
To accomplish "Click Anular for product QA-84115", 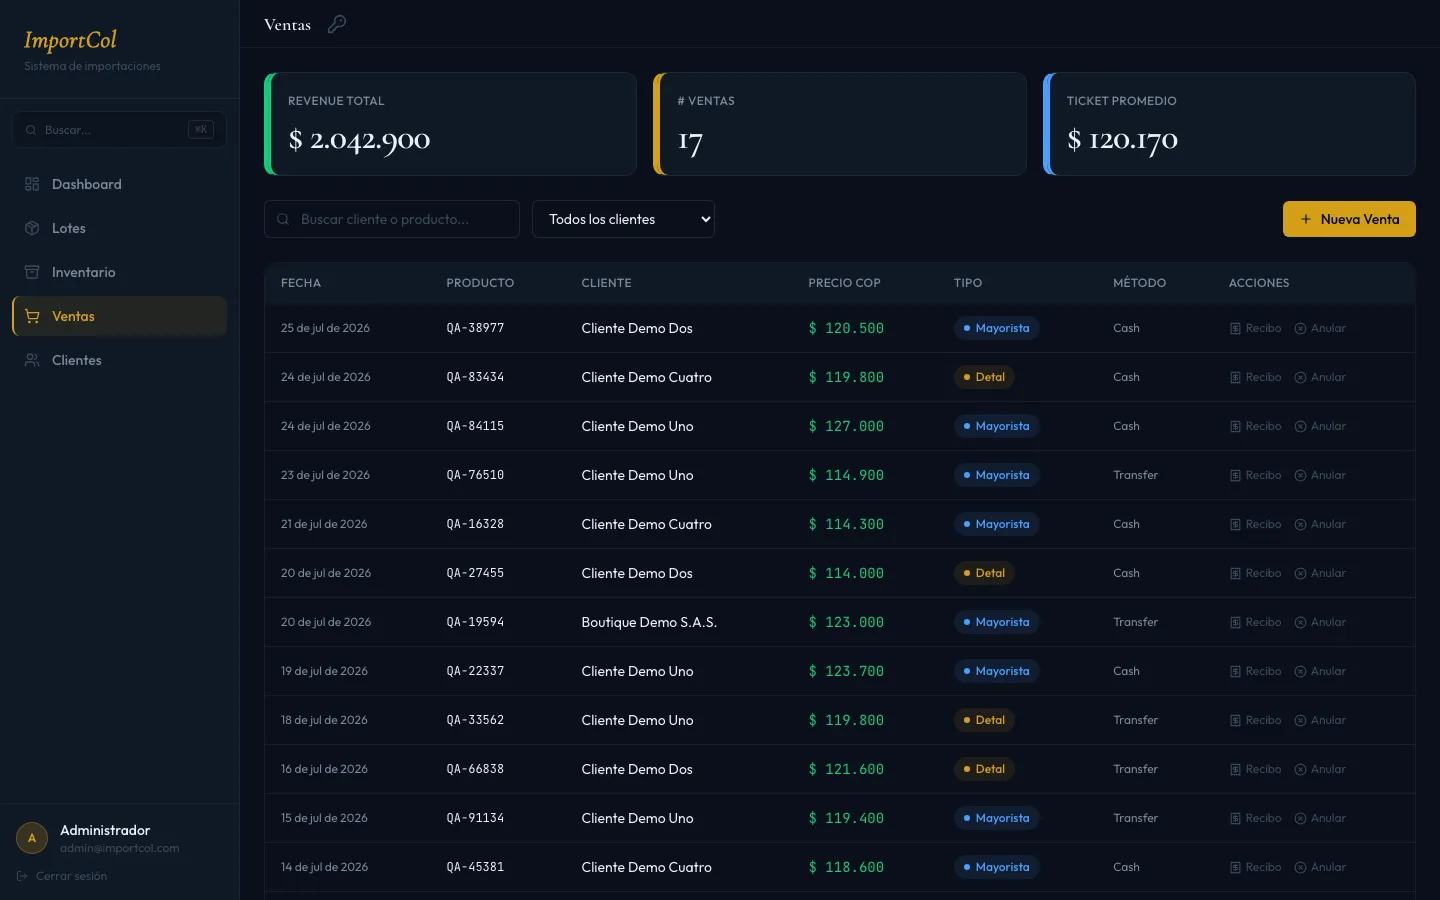I will pos(1320,426).
